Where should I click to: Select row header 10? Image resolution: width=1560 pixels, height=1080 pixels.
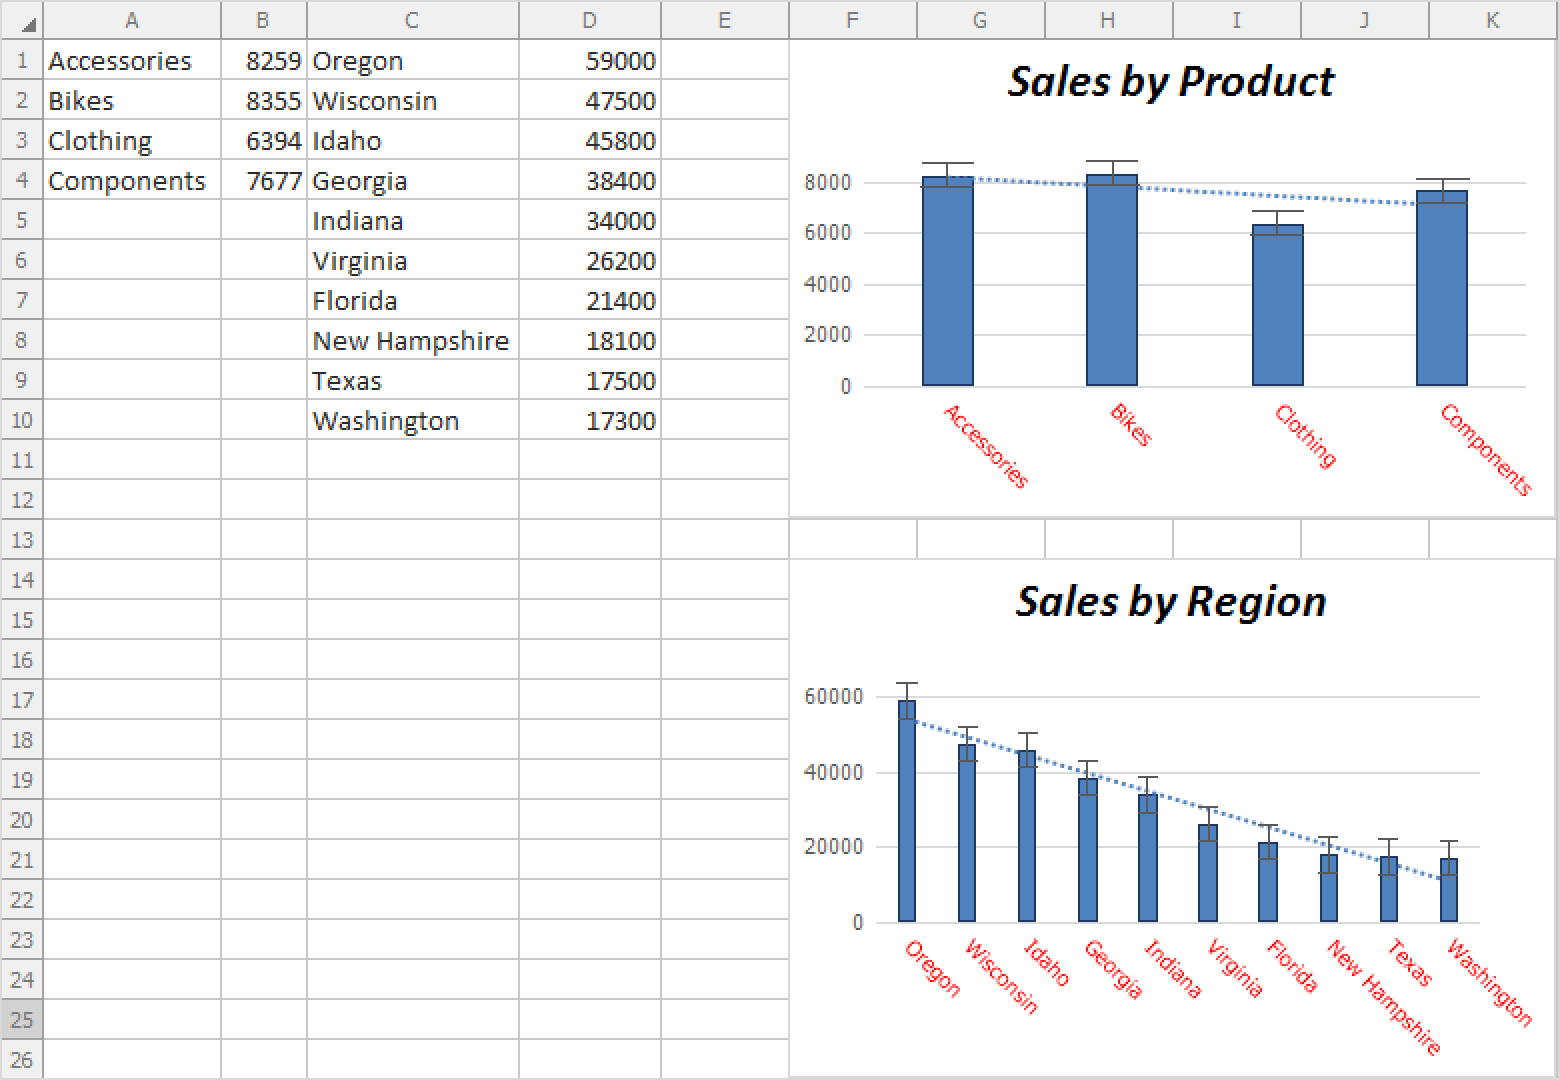click(21, 420)
